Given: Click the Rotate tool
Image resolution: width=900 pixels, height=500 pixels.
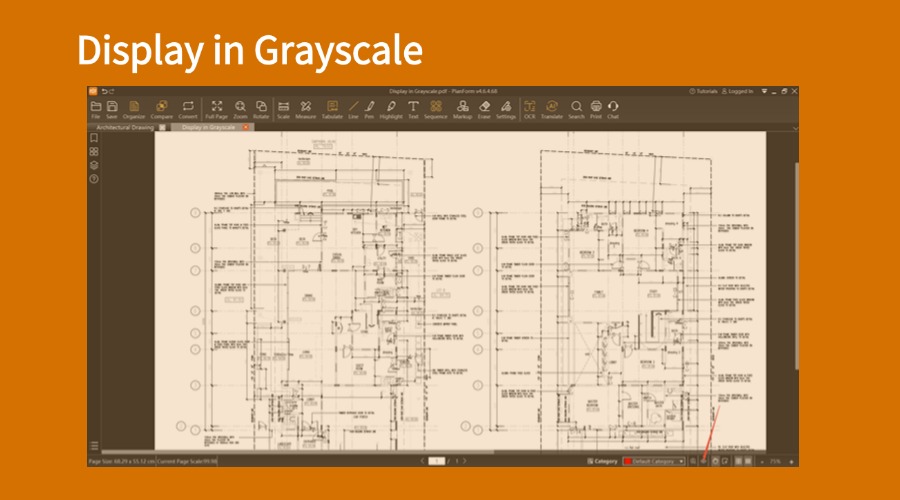Looking at the screenshot, I should tap(261, 109).
